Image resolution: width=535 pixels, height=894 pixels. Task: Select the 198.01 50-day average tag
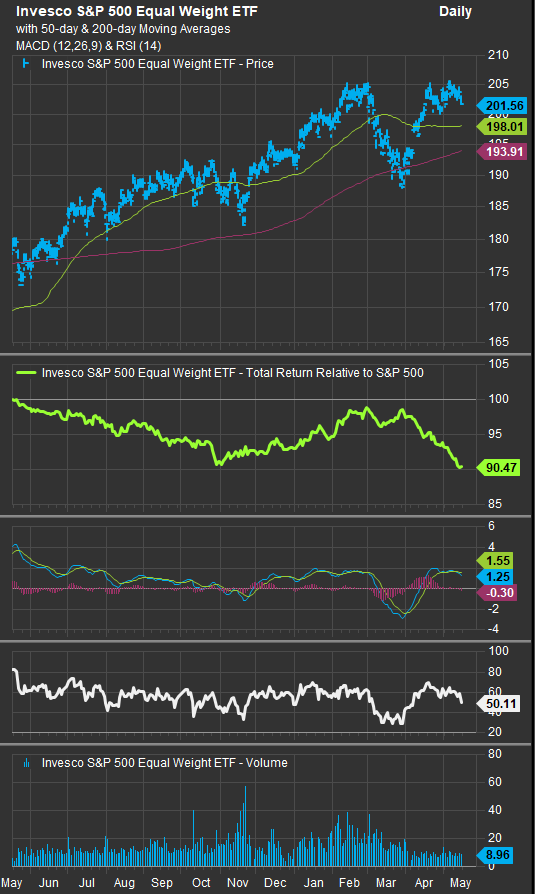[x=501, y=126]
